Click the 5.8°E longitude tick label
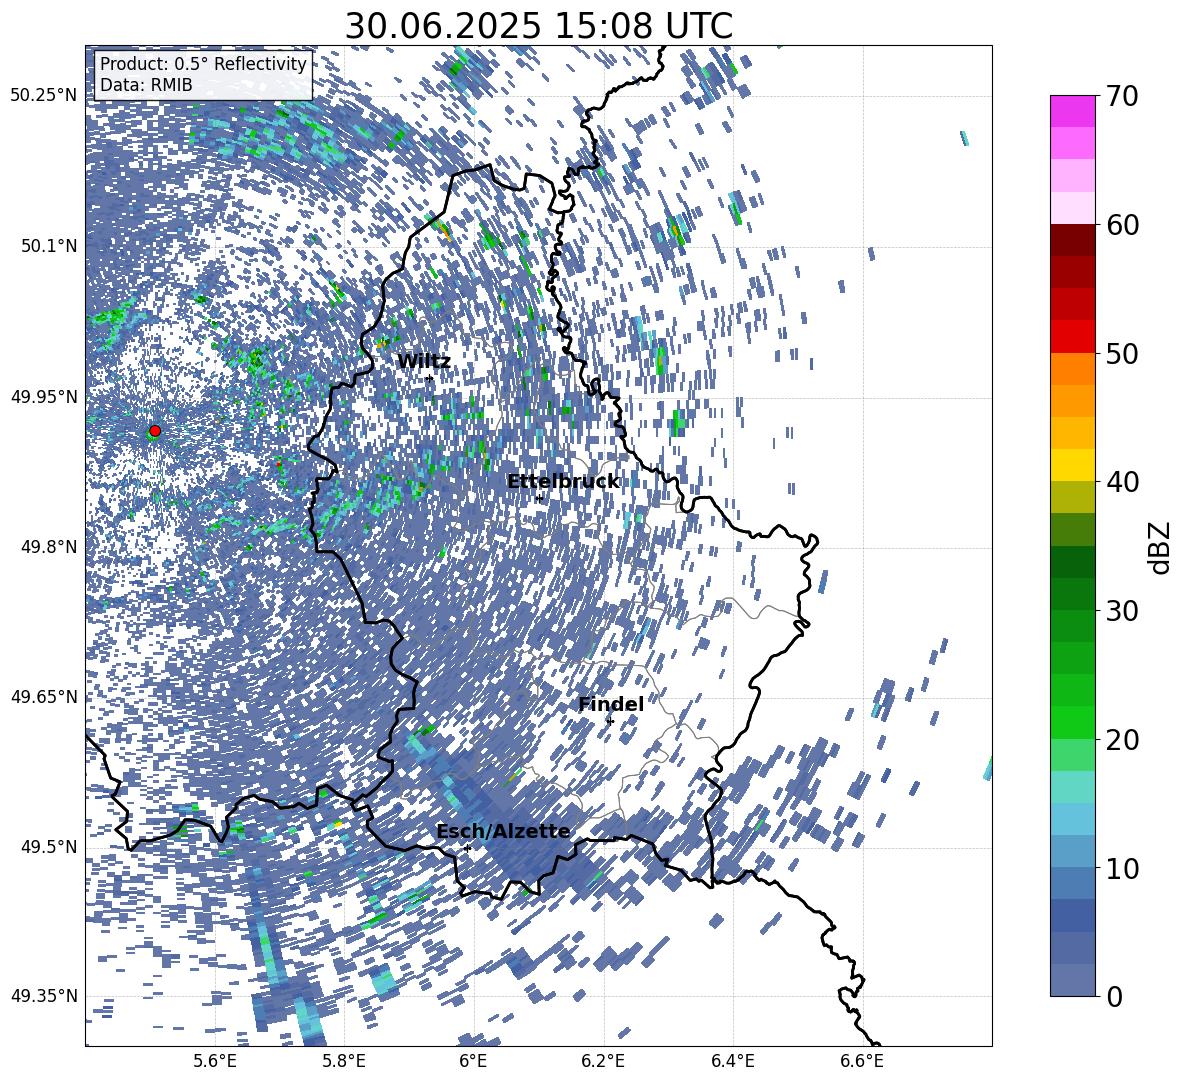 coord(344,1061)
